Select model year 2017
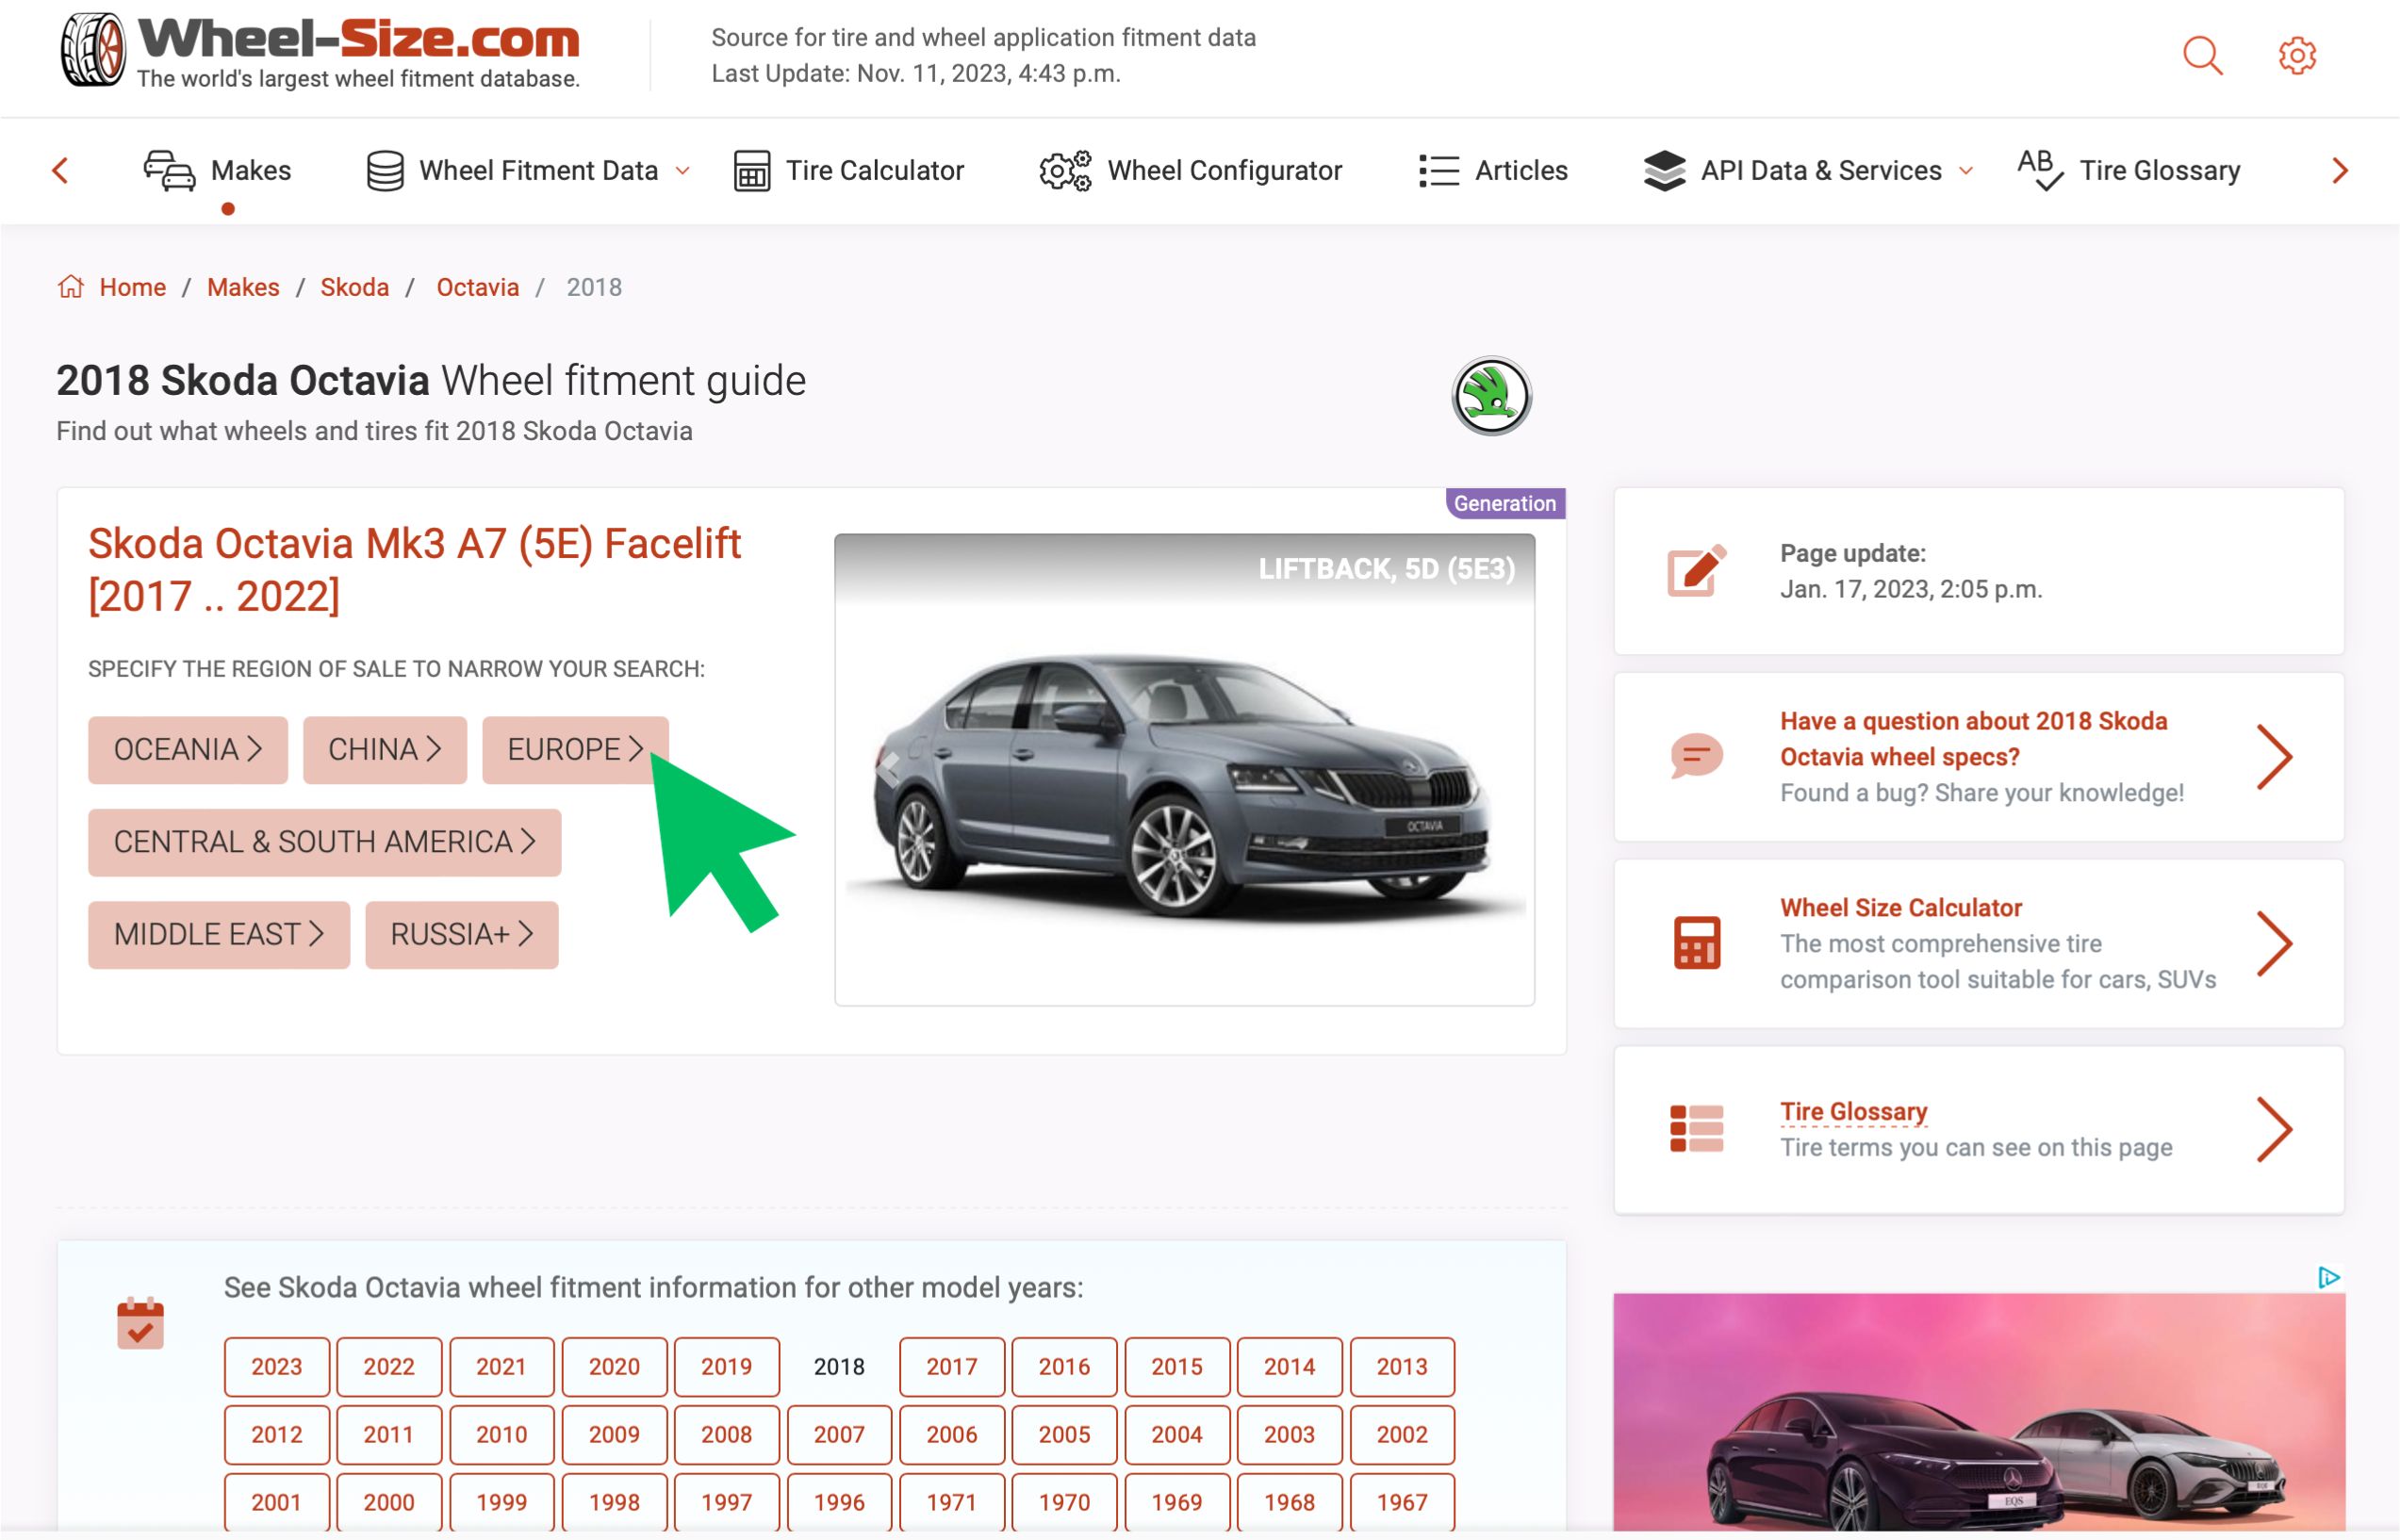The height and width of the screenshot is (1540, 2400). [952, 1367]
